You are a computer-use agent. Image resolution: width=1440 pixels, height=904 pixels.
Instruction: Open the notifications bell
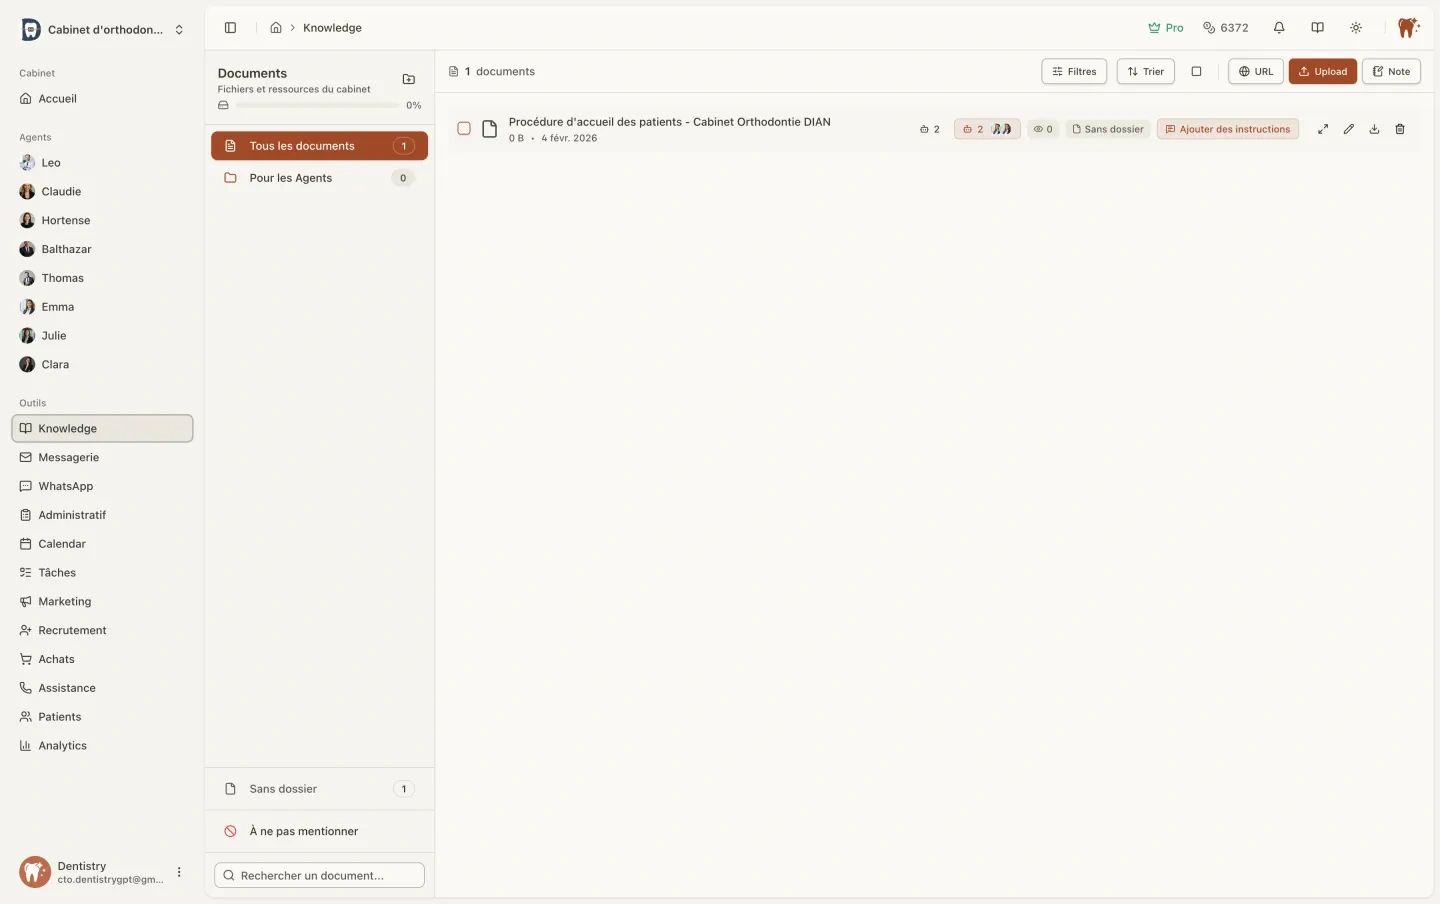[1278, 28]
